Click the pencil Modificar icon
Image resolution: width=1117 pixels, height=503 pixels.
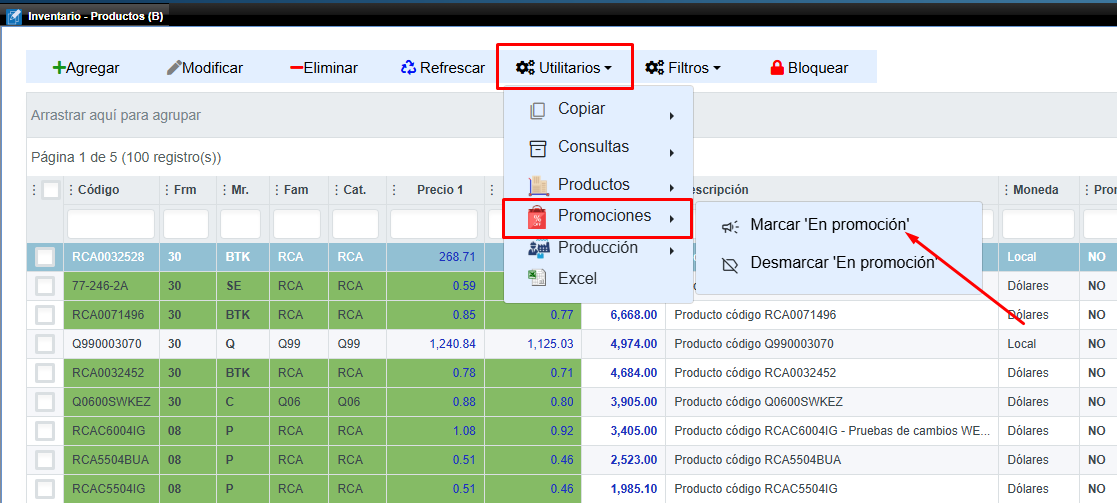[174, 68]
